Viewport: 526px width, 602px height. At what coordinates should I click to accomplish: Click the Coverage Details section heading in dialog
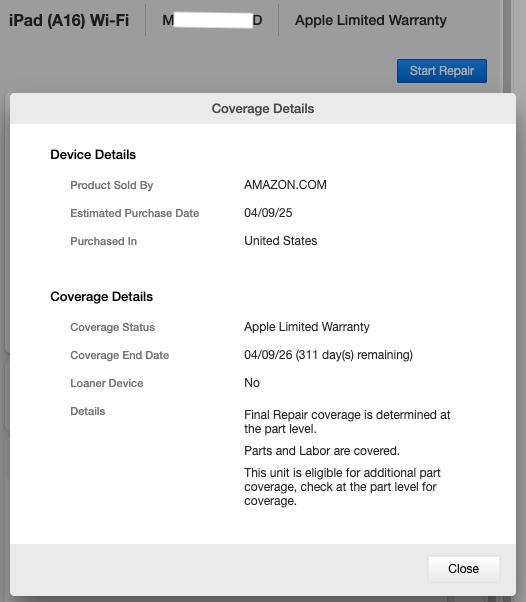tap(101, 296)
